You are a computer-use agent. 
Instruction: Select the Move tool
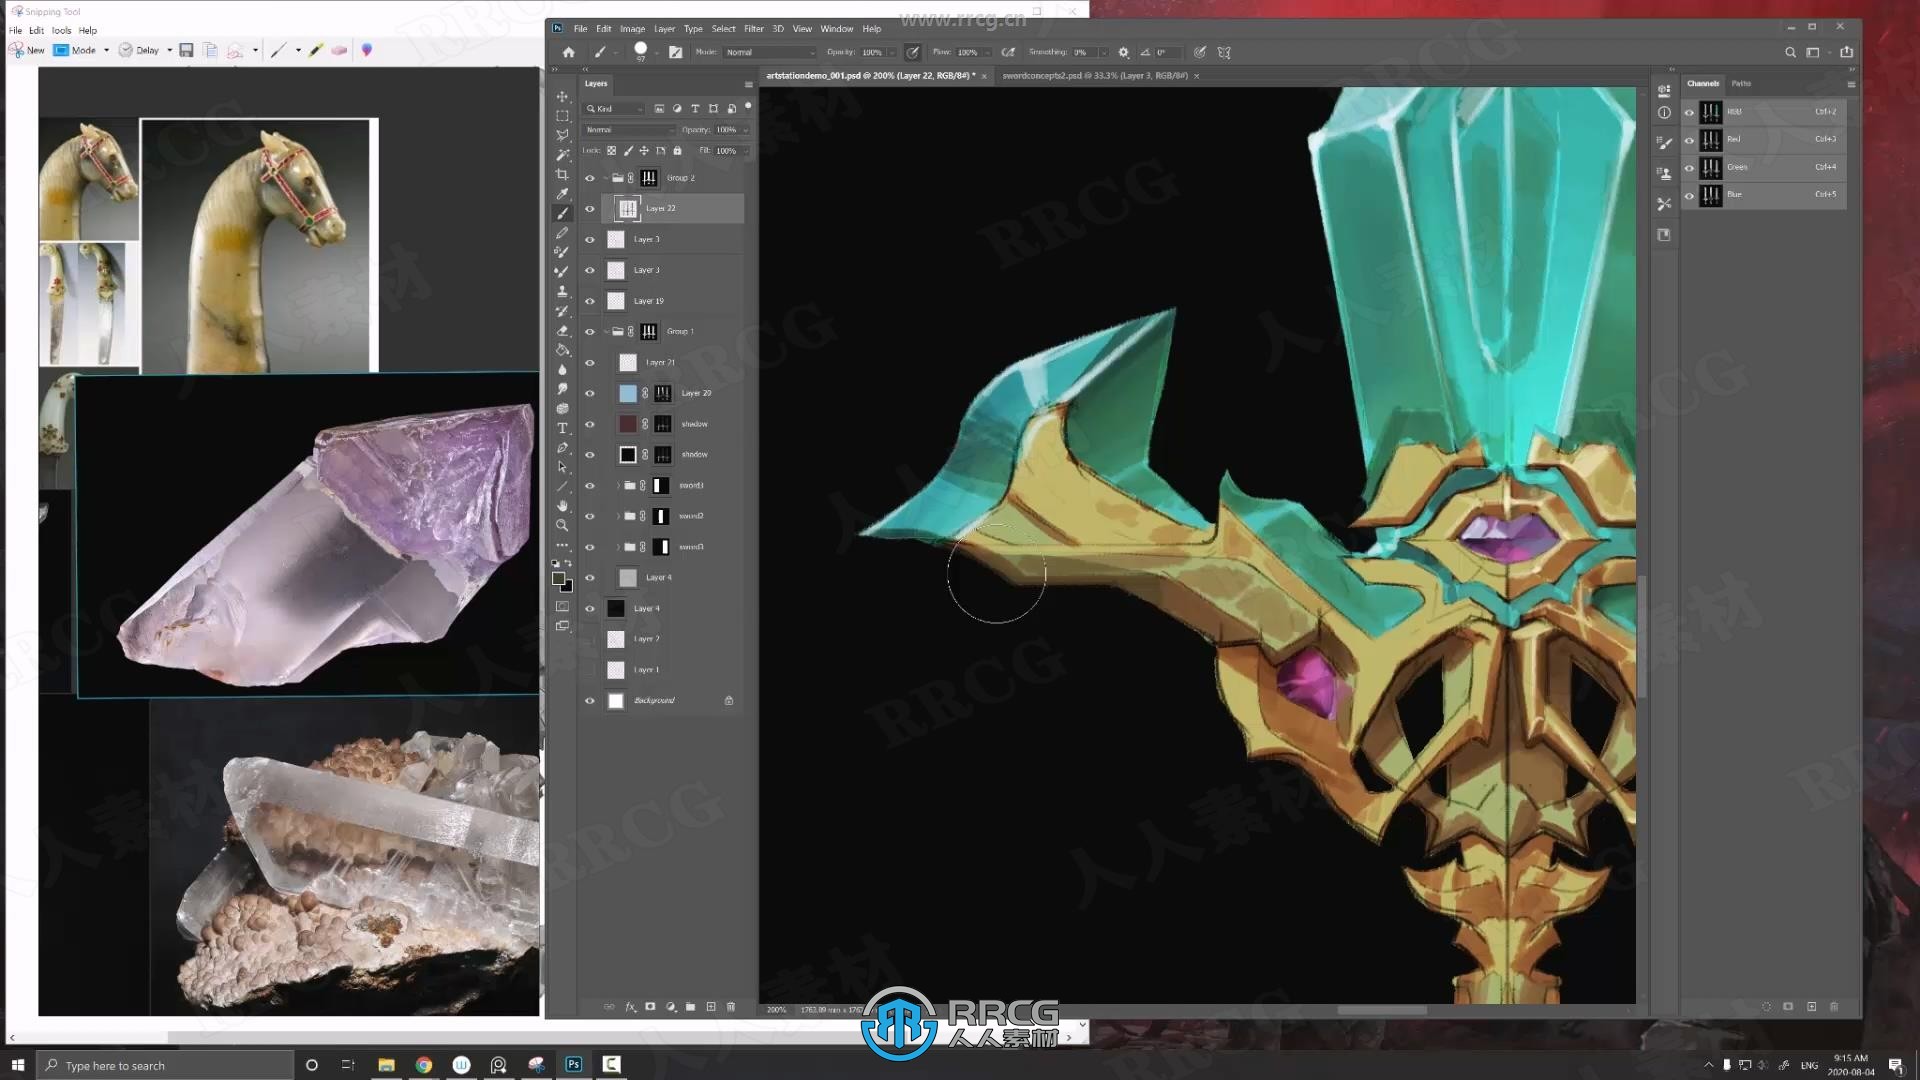click(x=562, y=97)
